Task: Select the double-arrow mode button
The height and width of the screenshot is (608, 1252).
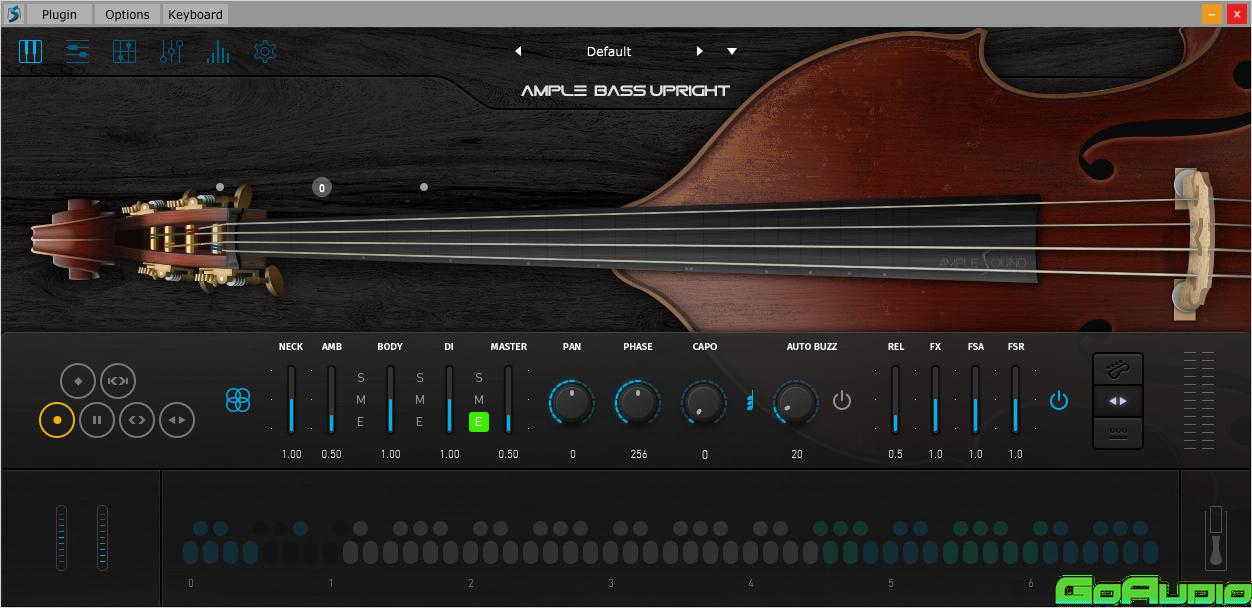Action: pos(1118,401)
